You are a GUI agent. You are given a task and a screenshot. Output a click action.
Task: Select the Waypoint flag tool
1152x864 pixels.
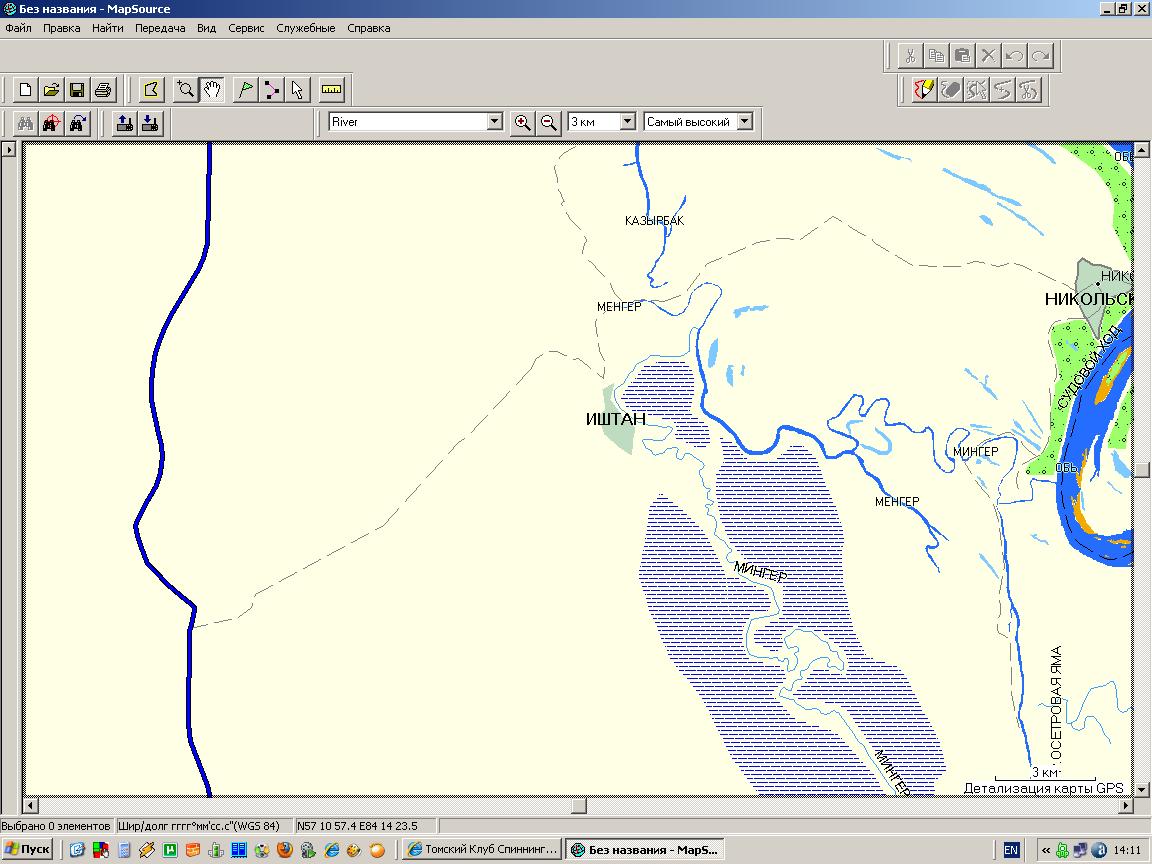point(244,90)
